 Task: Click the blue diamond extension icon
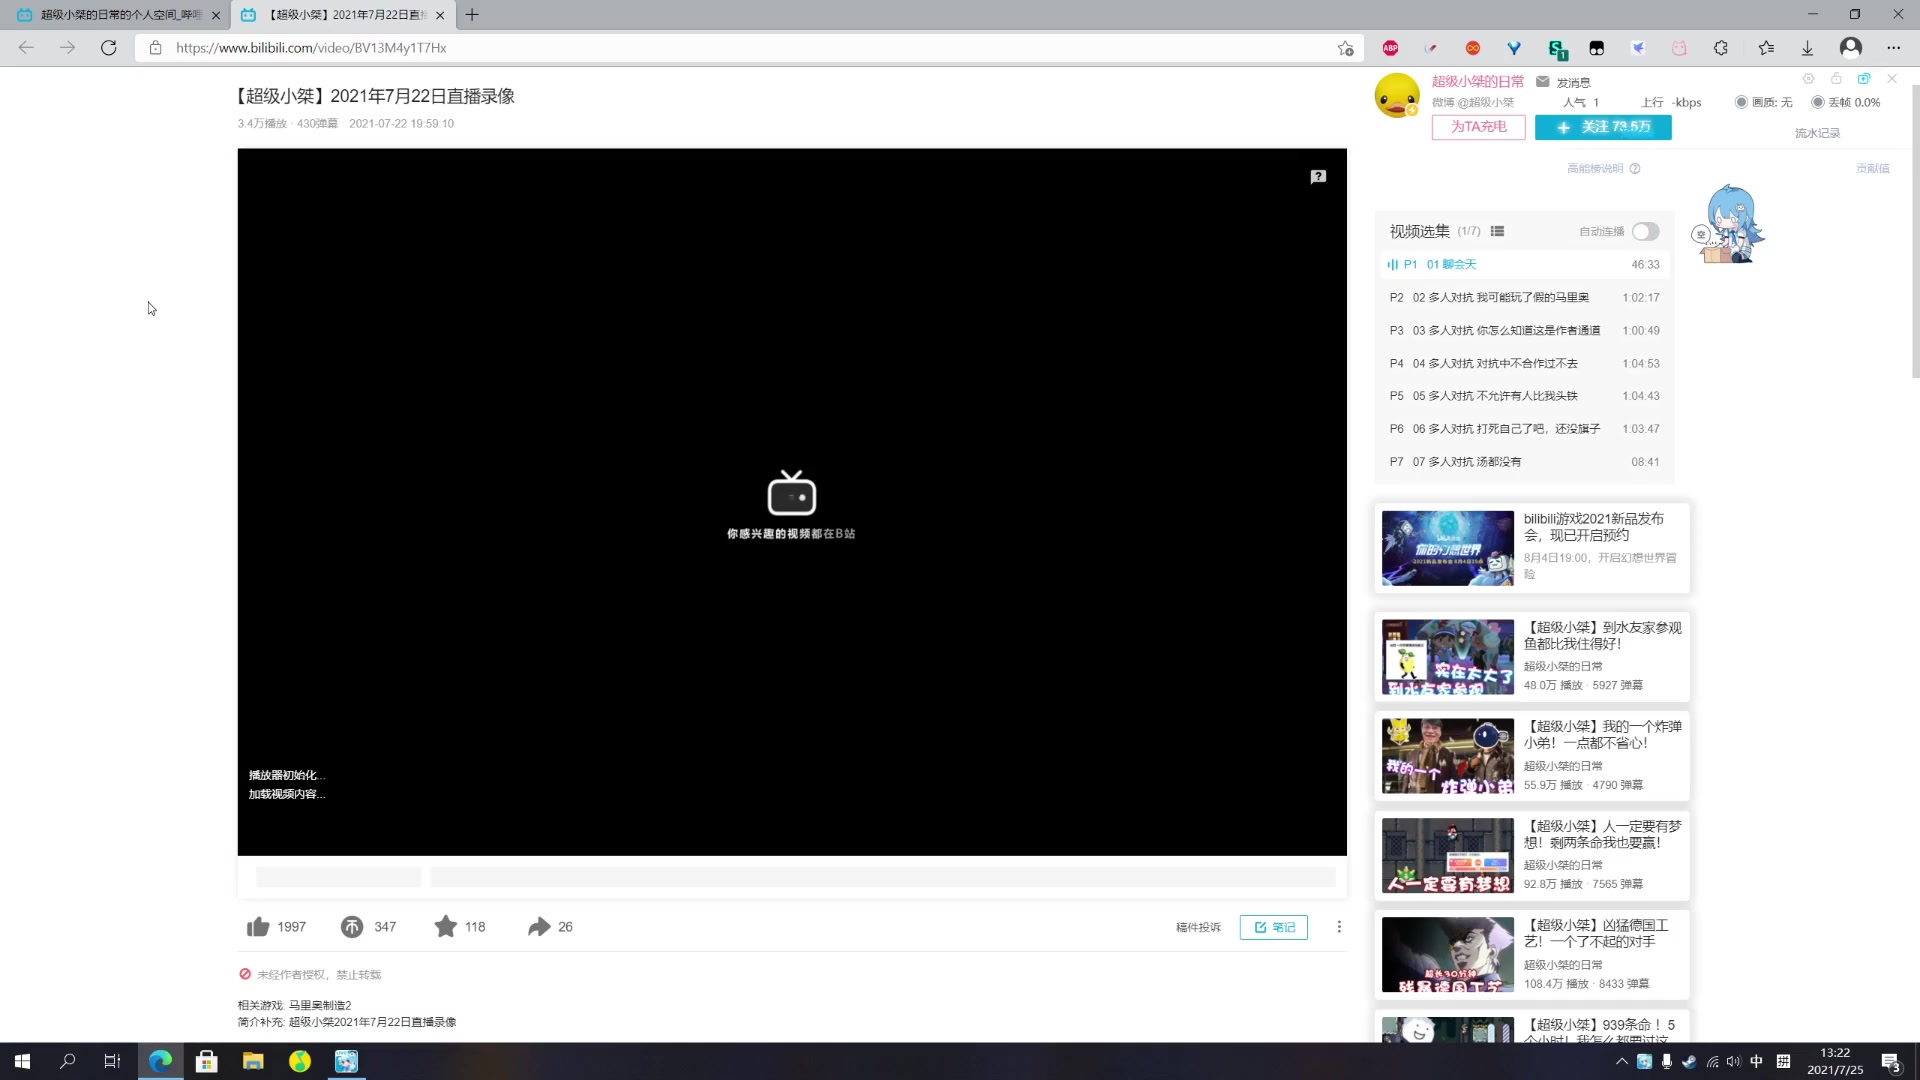pos(1514,48)
